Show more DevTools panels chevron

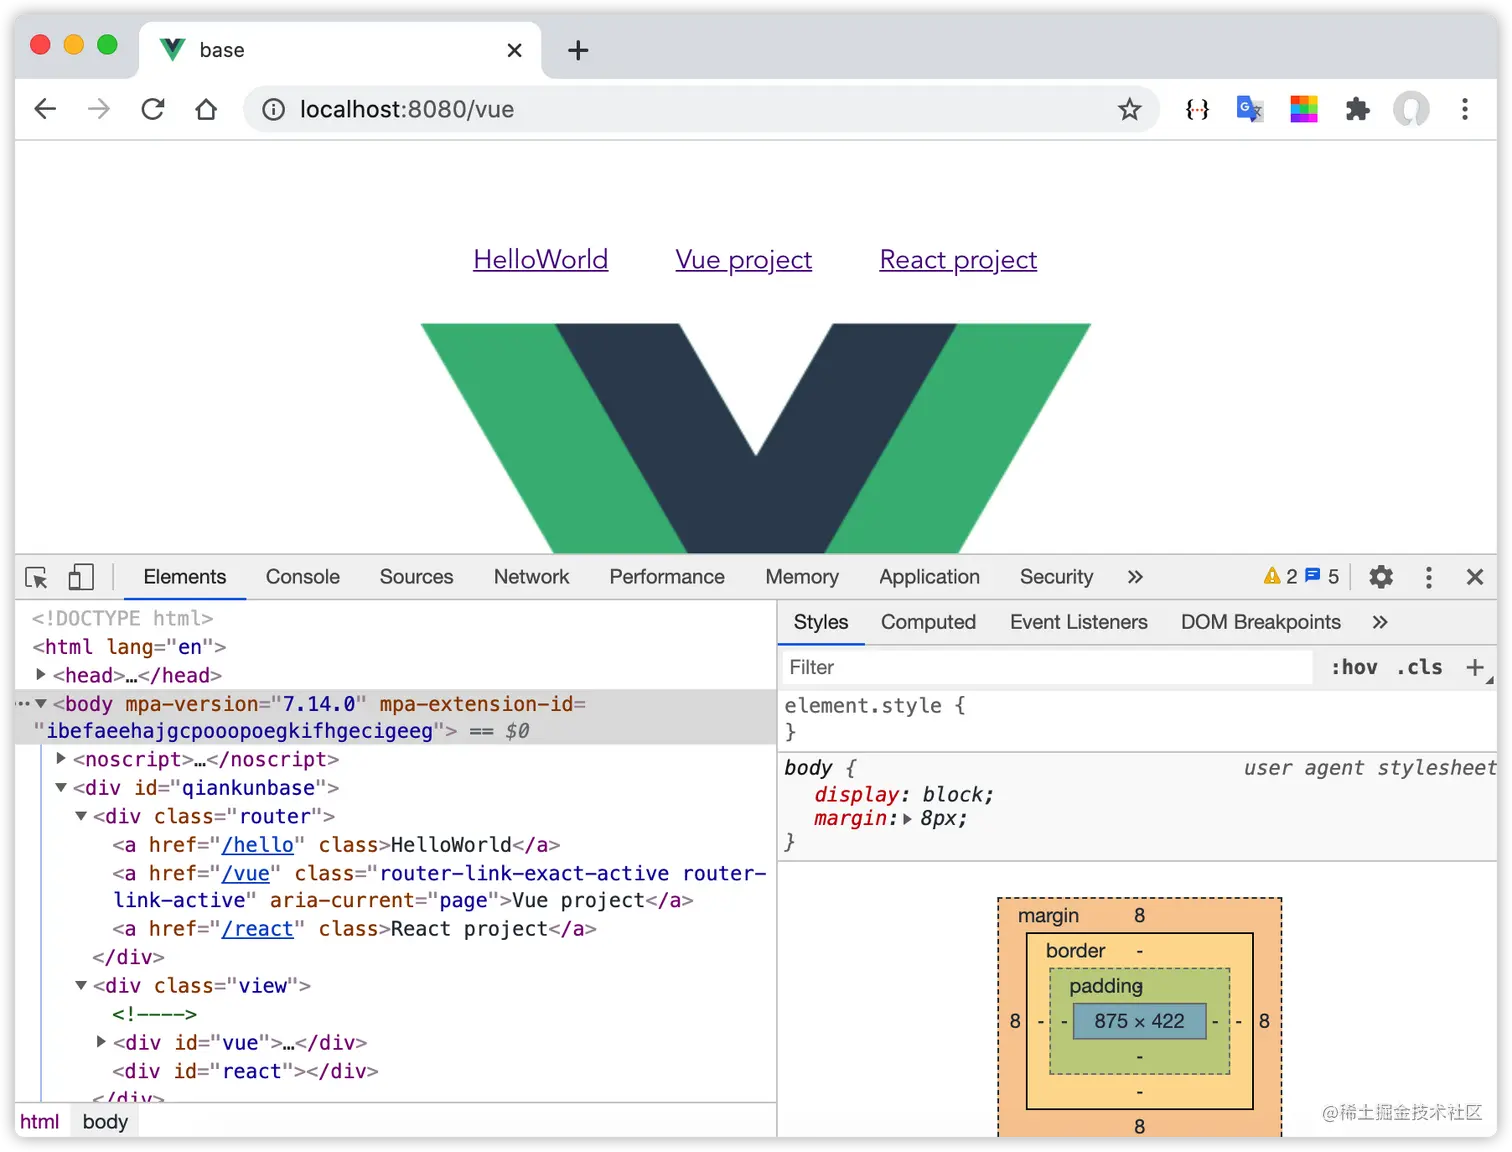[x=1135, y=577]
